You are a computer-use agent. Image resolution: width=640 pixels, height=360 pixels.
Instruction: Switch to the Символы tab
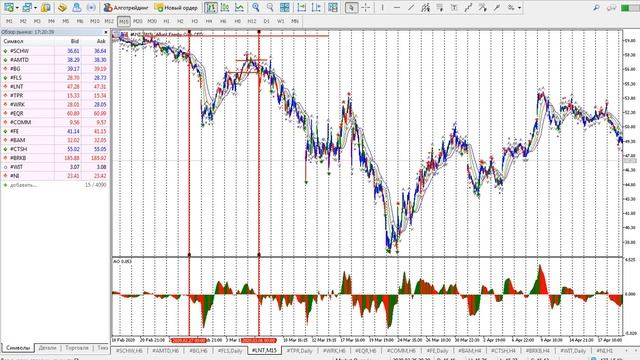tap(18, 348)
